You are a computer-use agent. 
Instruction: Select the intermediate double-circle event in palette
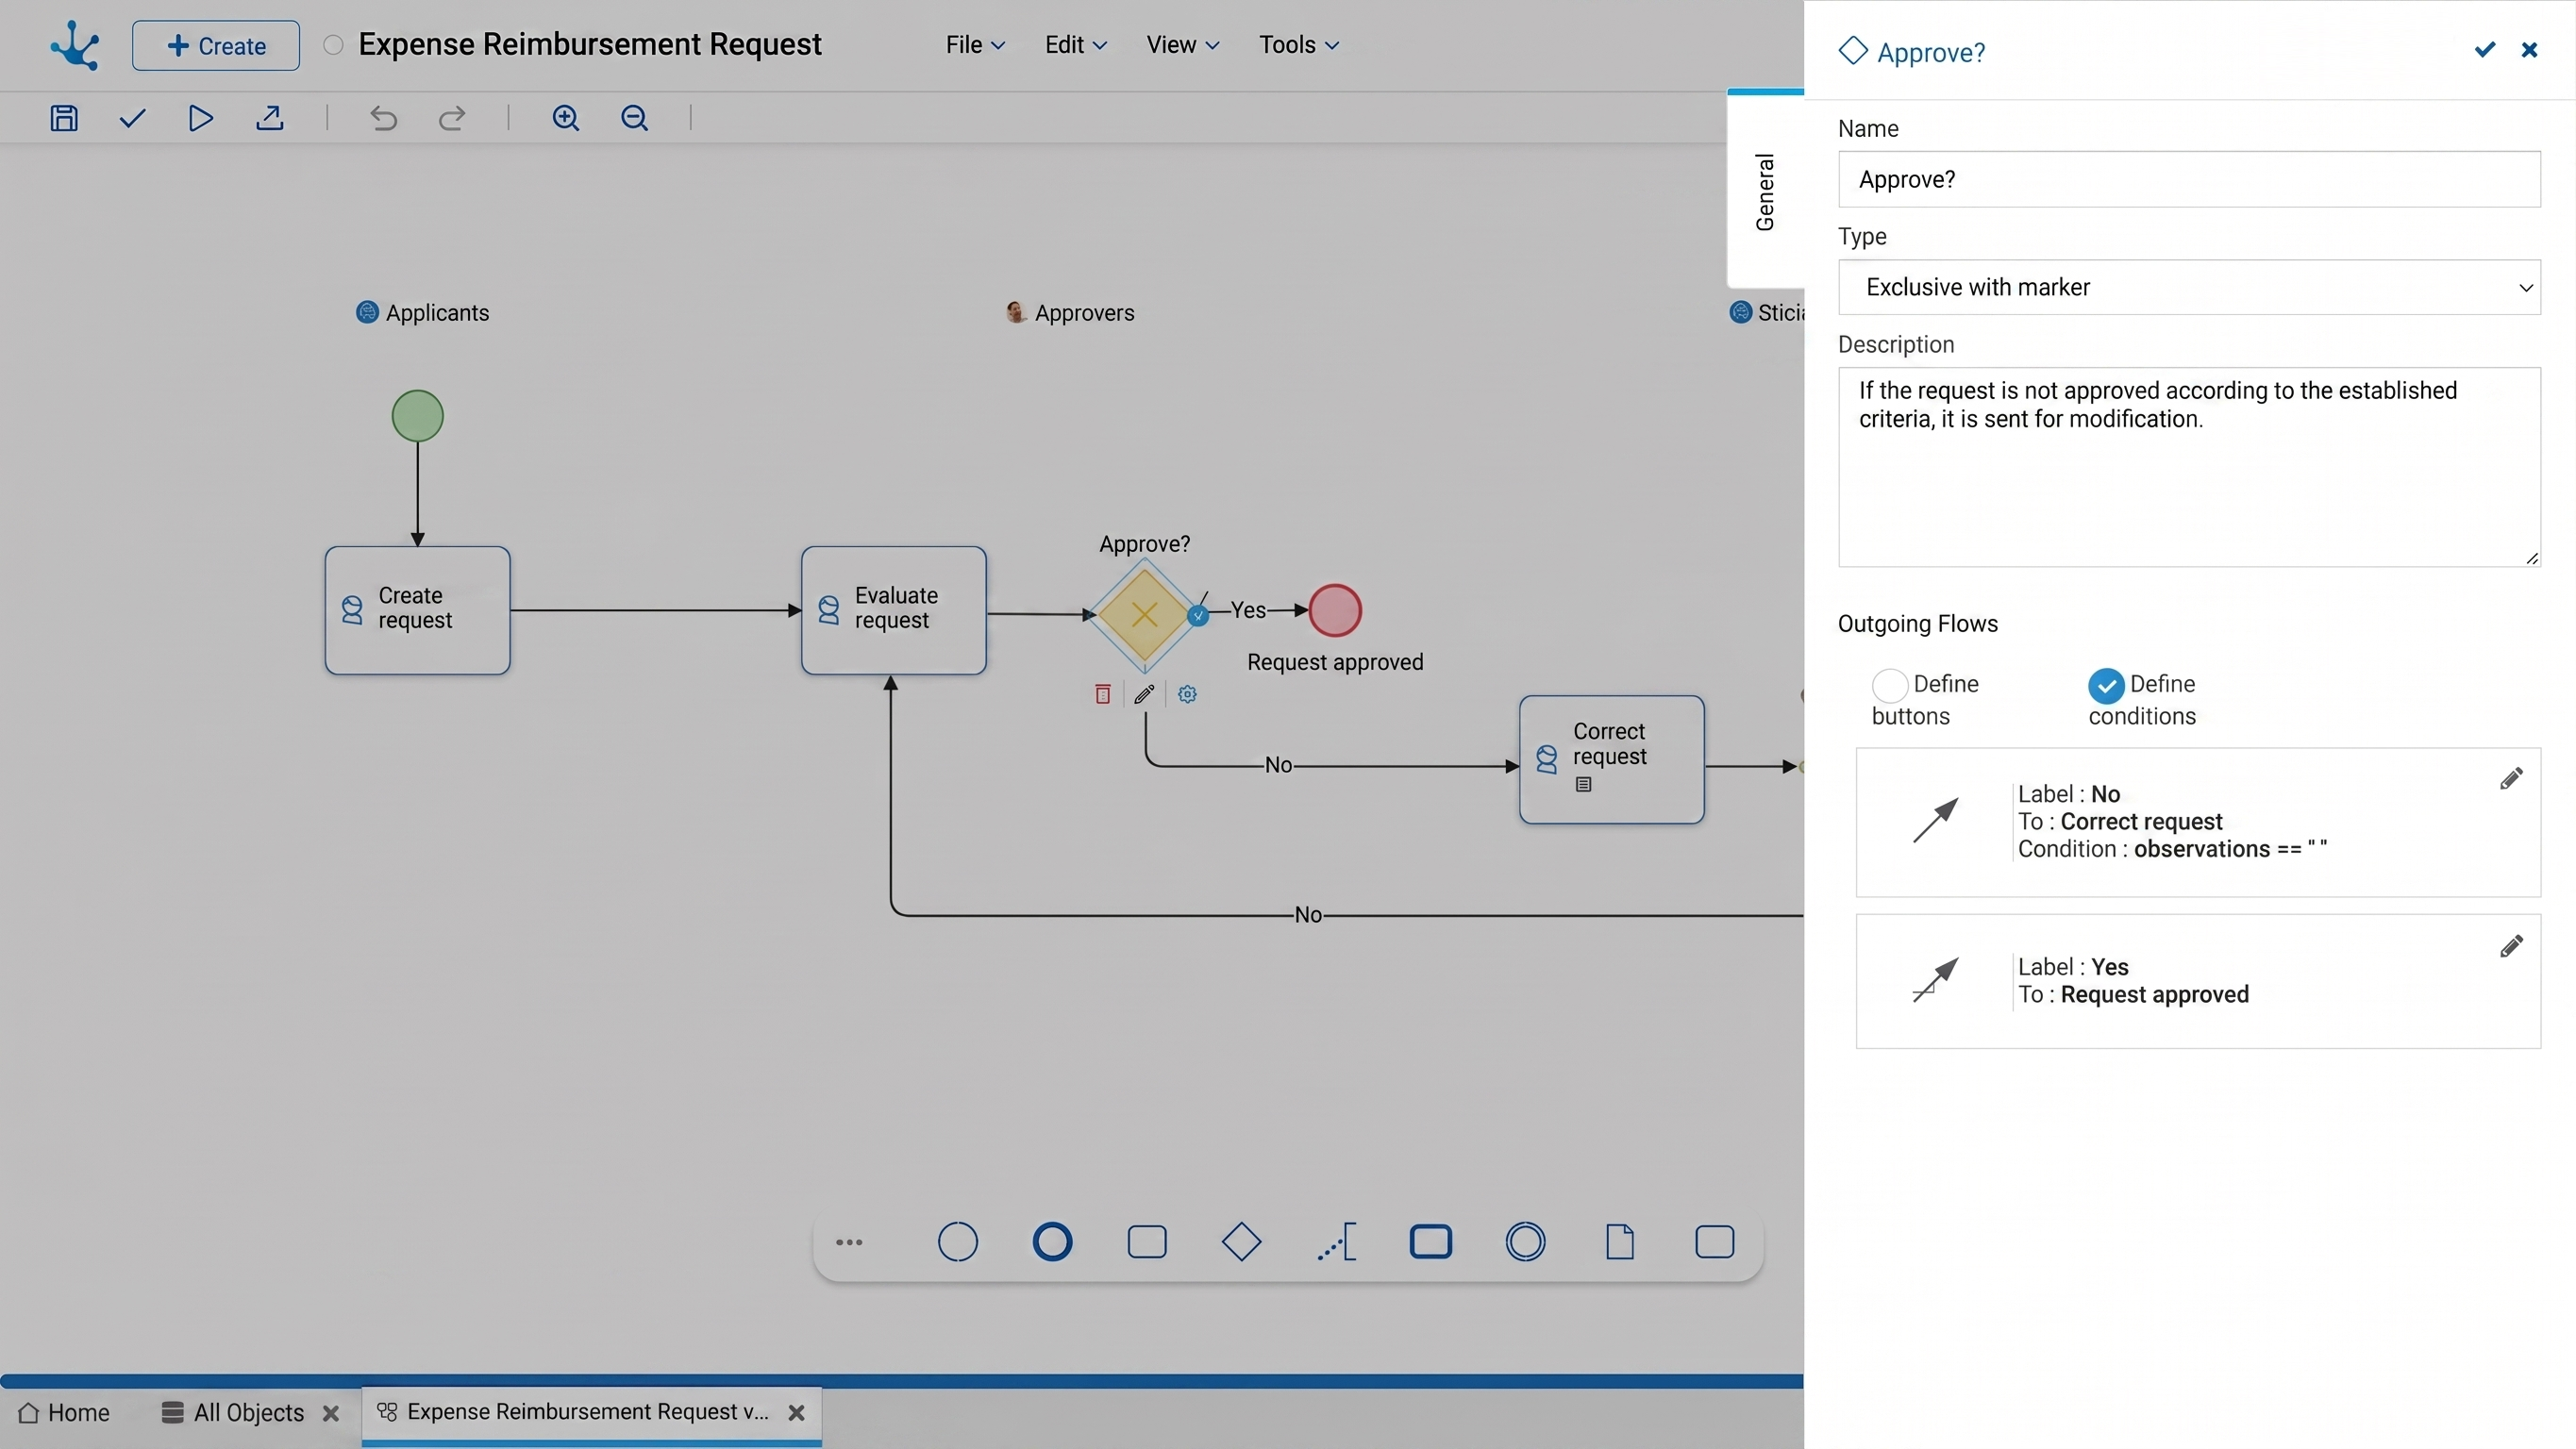[1525, 1242]
